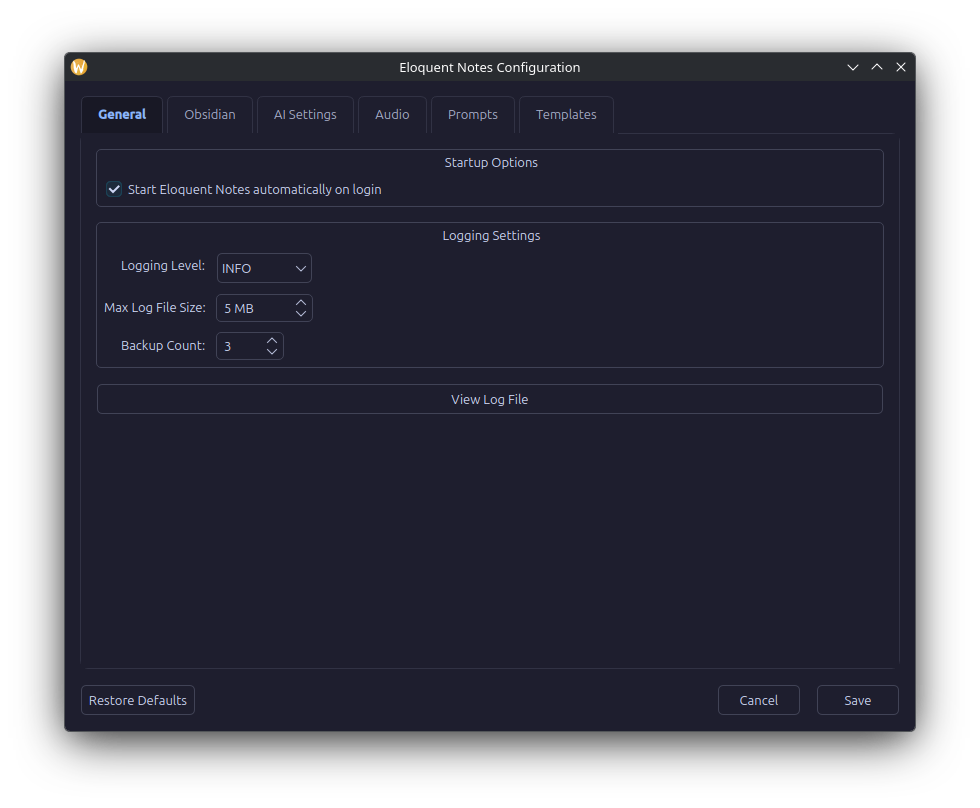Switch to the Audio tab

coord(392,114)
